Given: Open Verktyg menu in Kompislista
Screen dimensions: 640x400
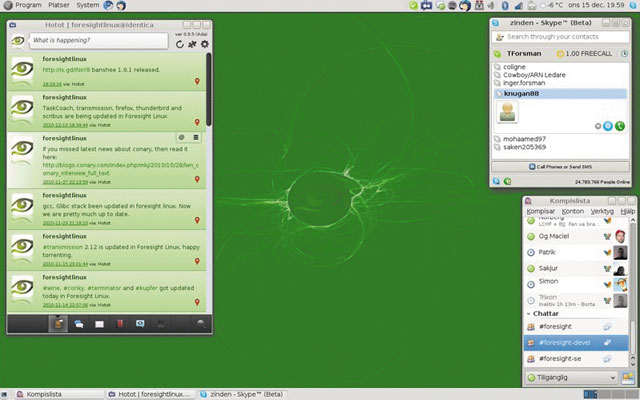Looking at the screenshot, I should click(602, 211).
